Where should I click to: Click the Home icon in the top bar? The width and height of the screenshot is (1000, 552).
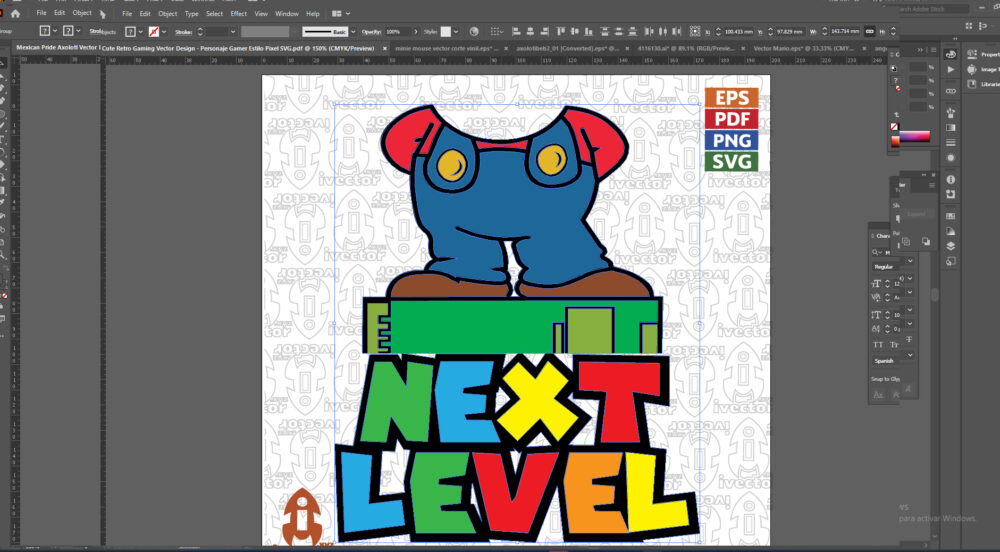tap(15, 13)
